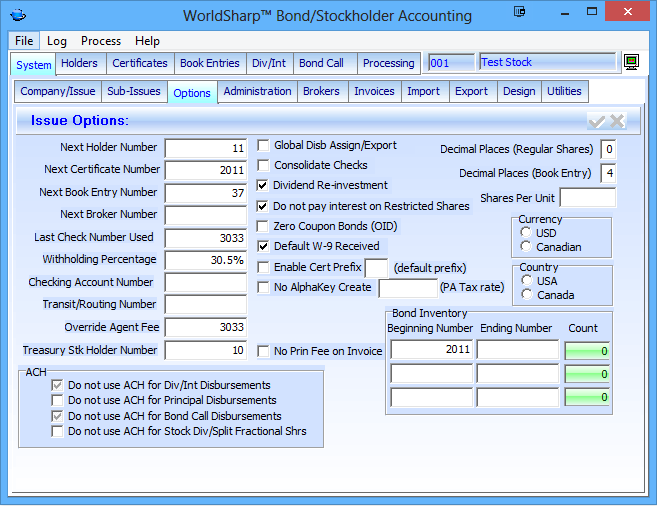Open the Utilities sub-tab
Screen dimensions: 657x506
click(x=564, y=91)
